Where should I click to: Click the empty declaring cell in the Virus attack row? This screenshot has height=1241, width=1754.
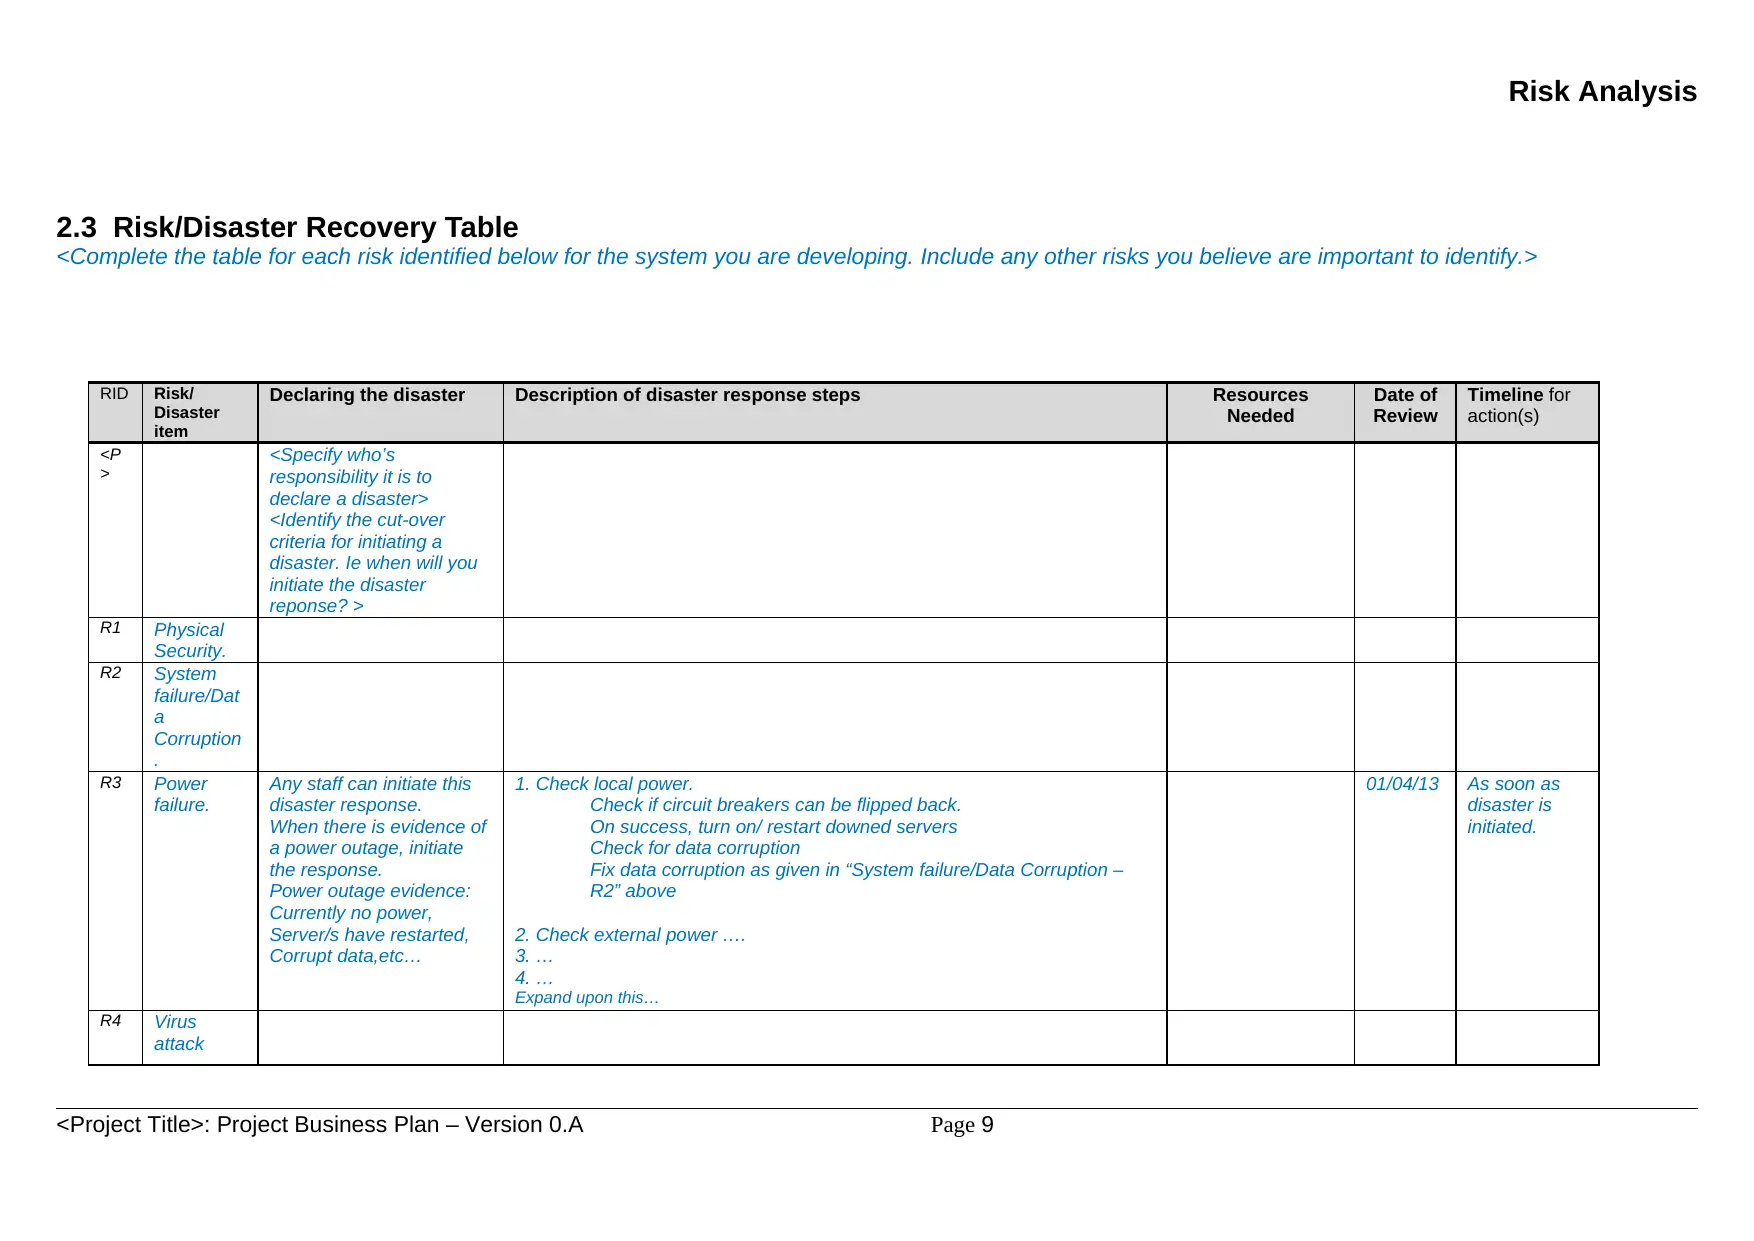[380, 1038]
